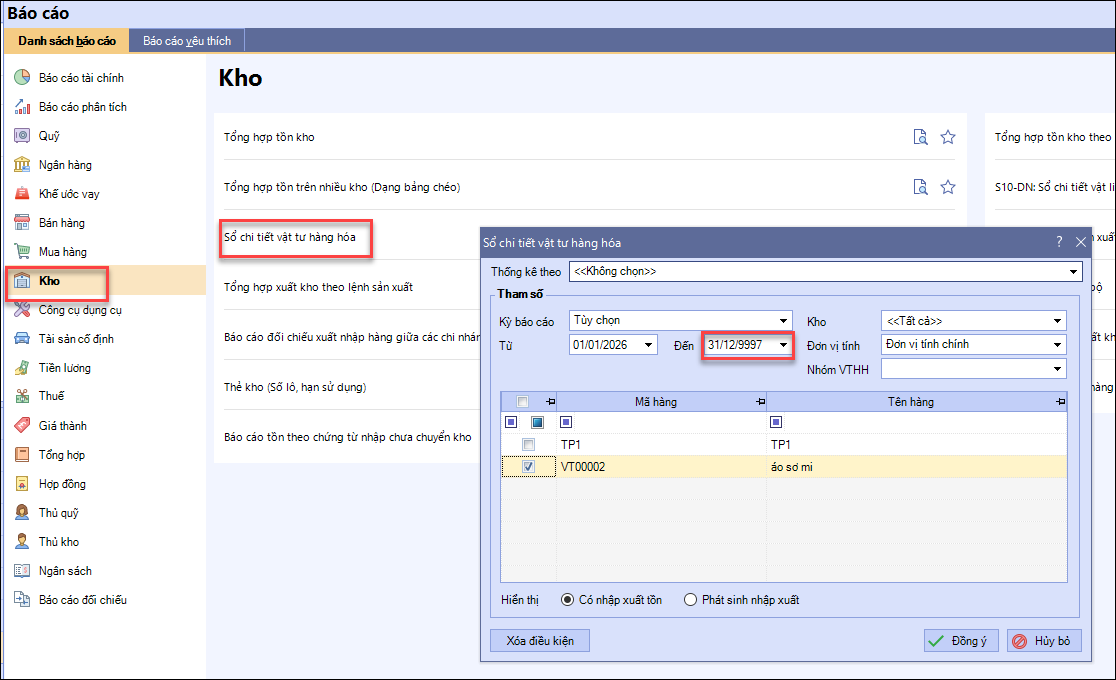Open Ngân hàng sidebar category
Viewport: 1116px width, 680px height.
tap(65, 164)
